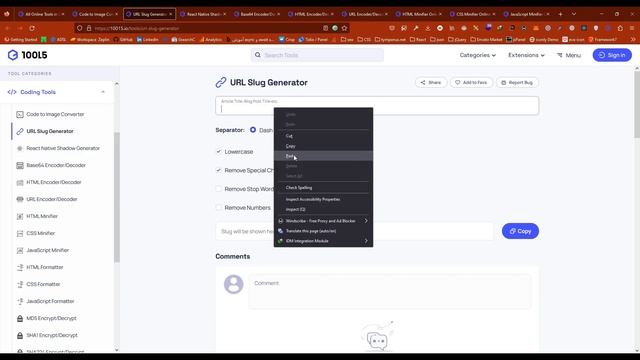Open the HTML Minifier sidebar icon

point(20,216)
